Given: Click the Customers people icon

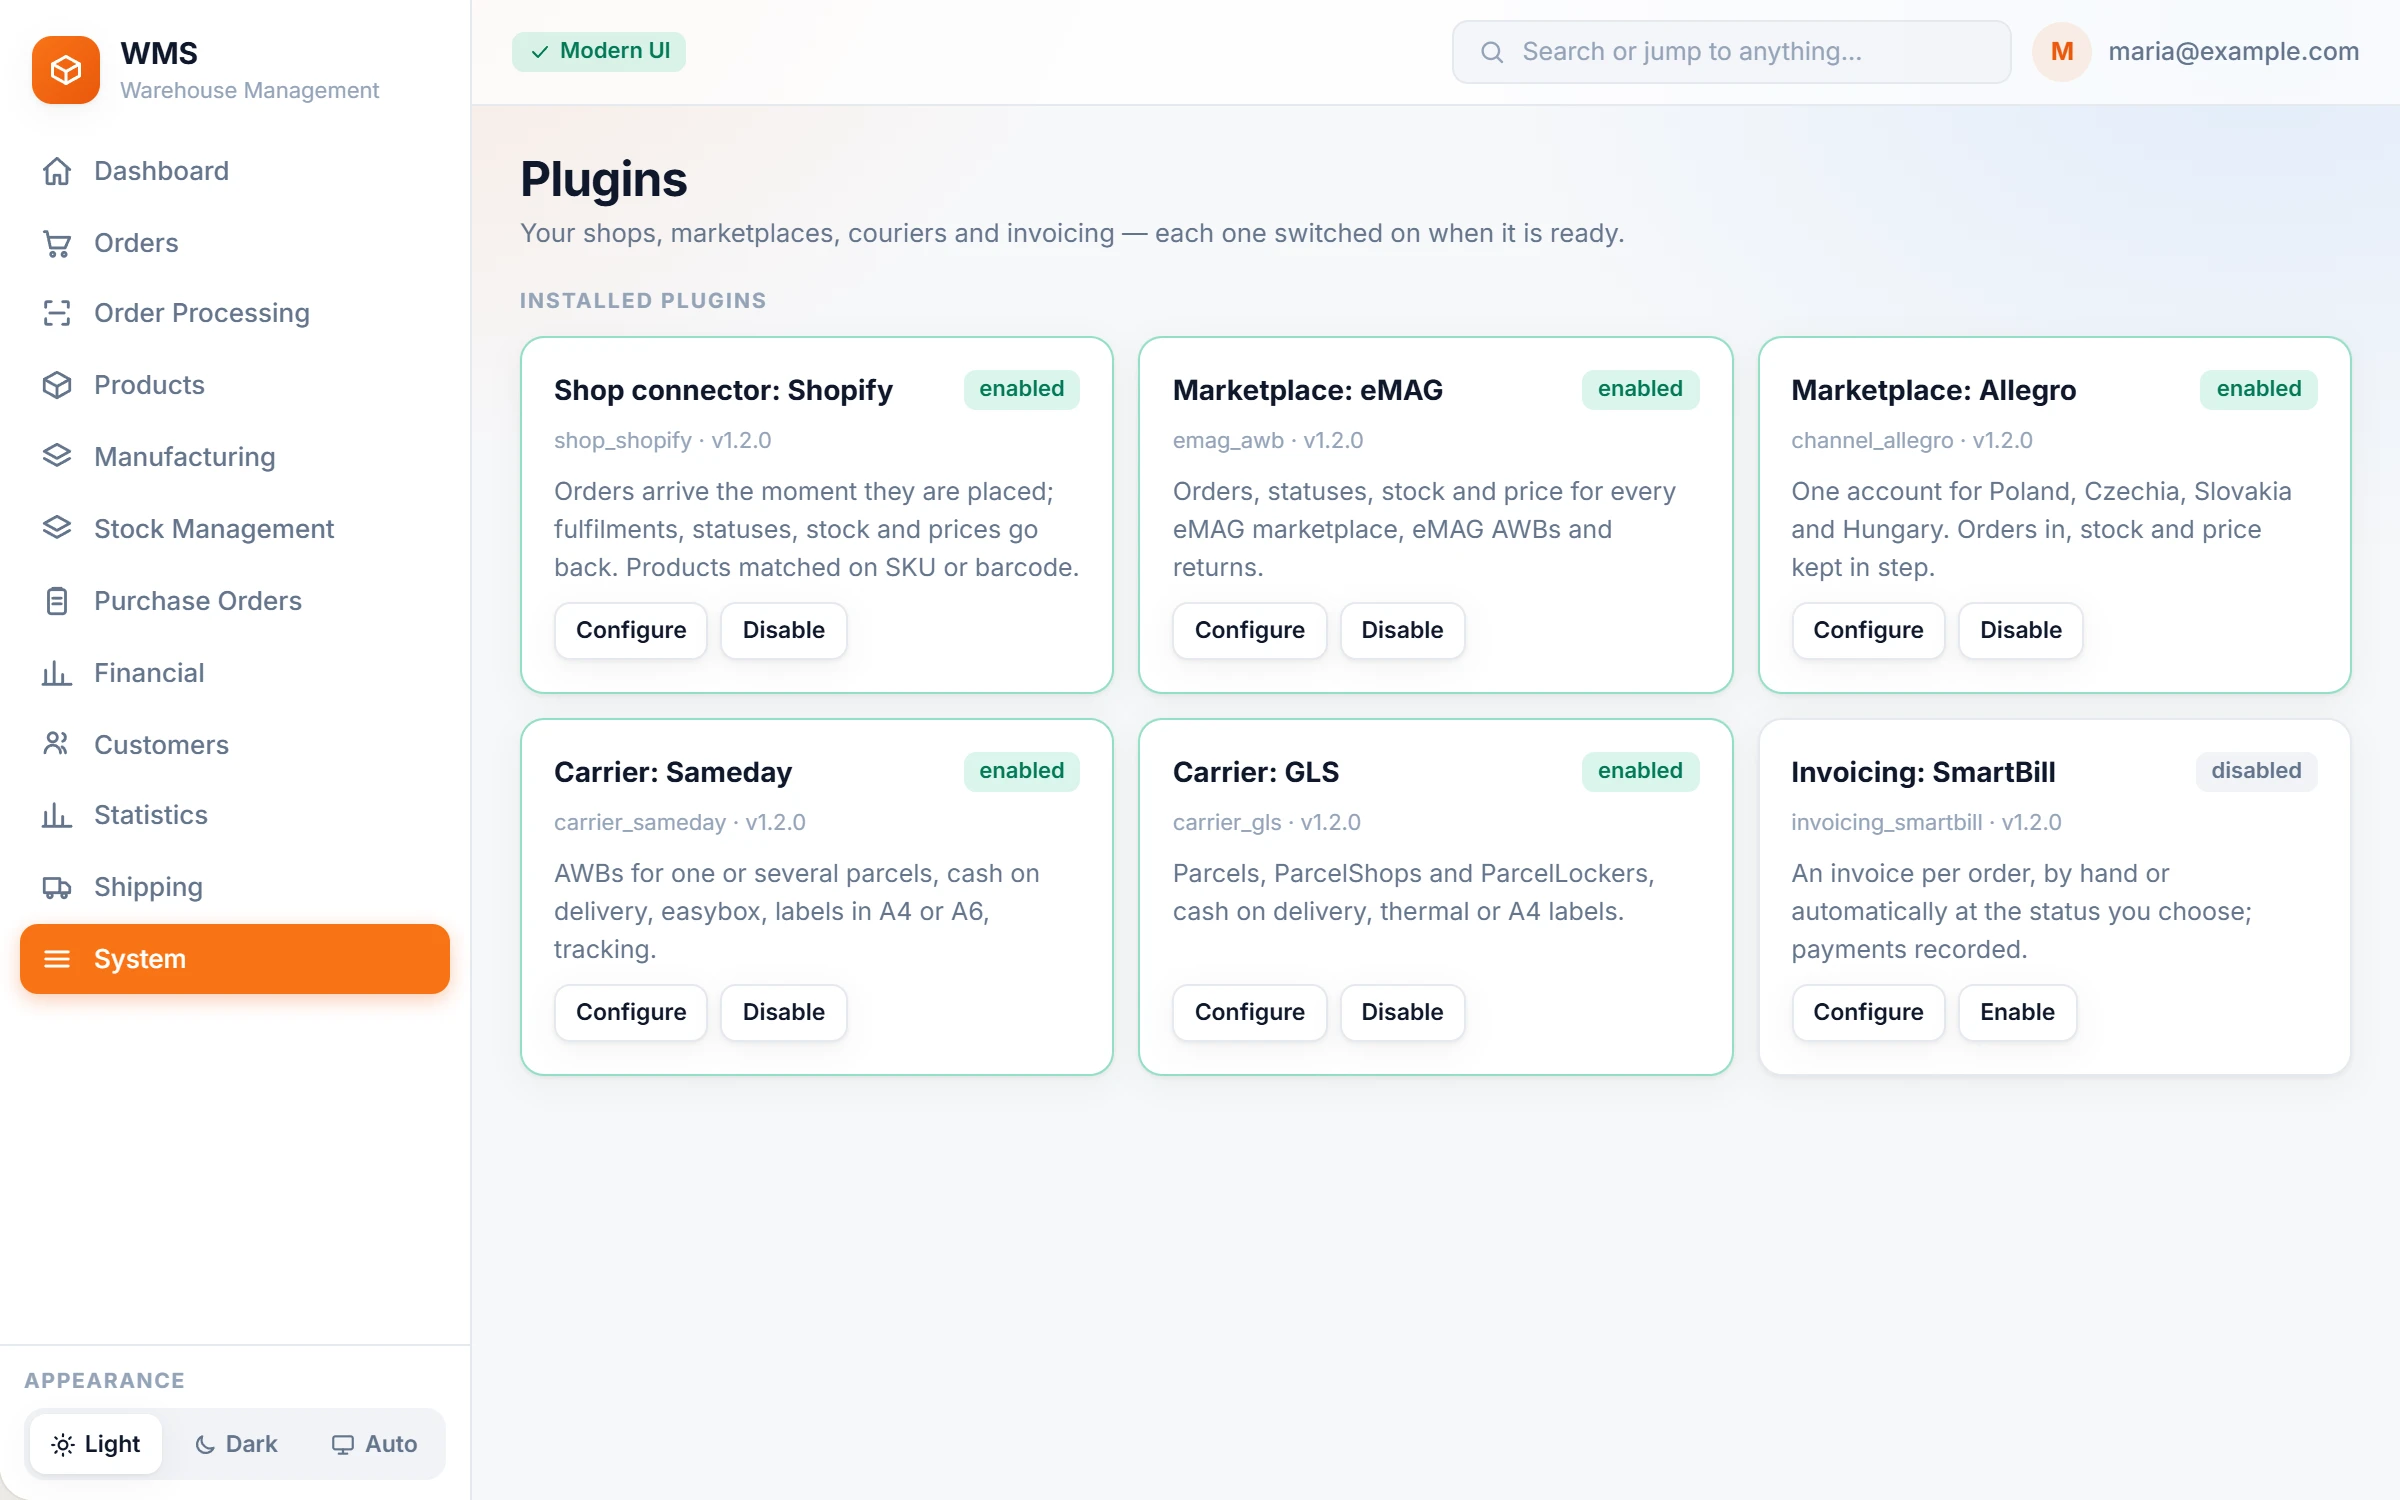Looking at the screenshot, I should pos(57,745).
